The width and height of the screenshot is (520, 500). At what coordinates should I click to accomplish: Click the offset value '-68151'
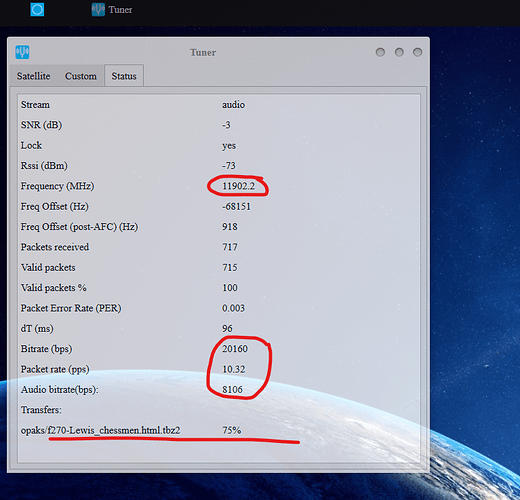(x=236, y=207)
